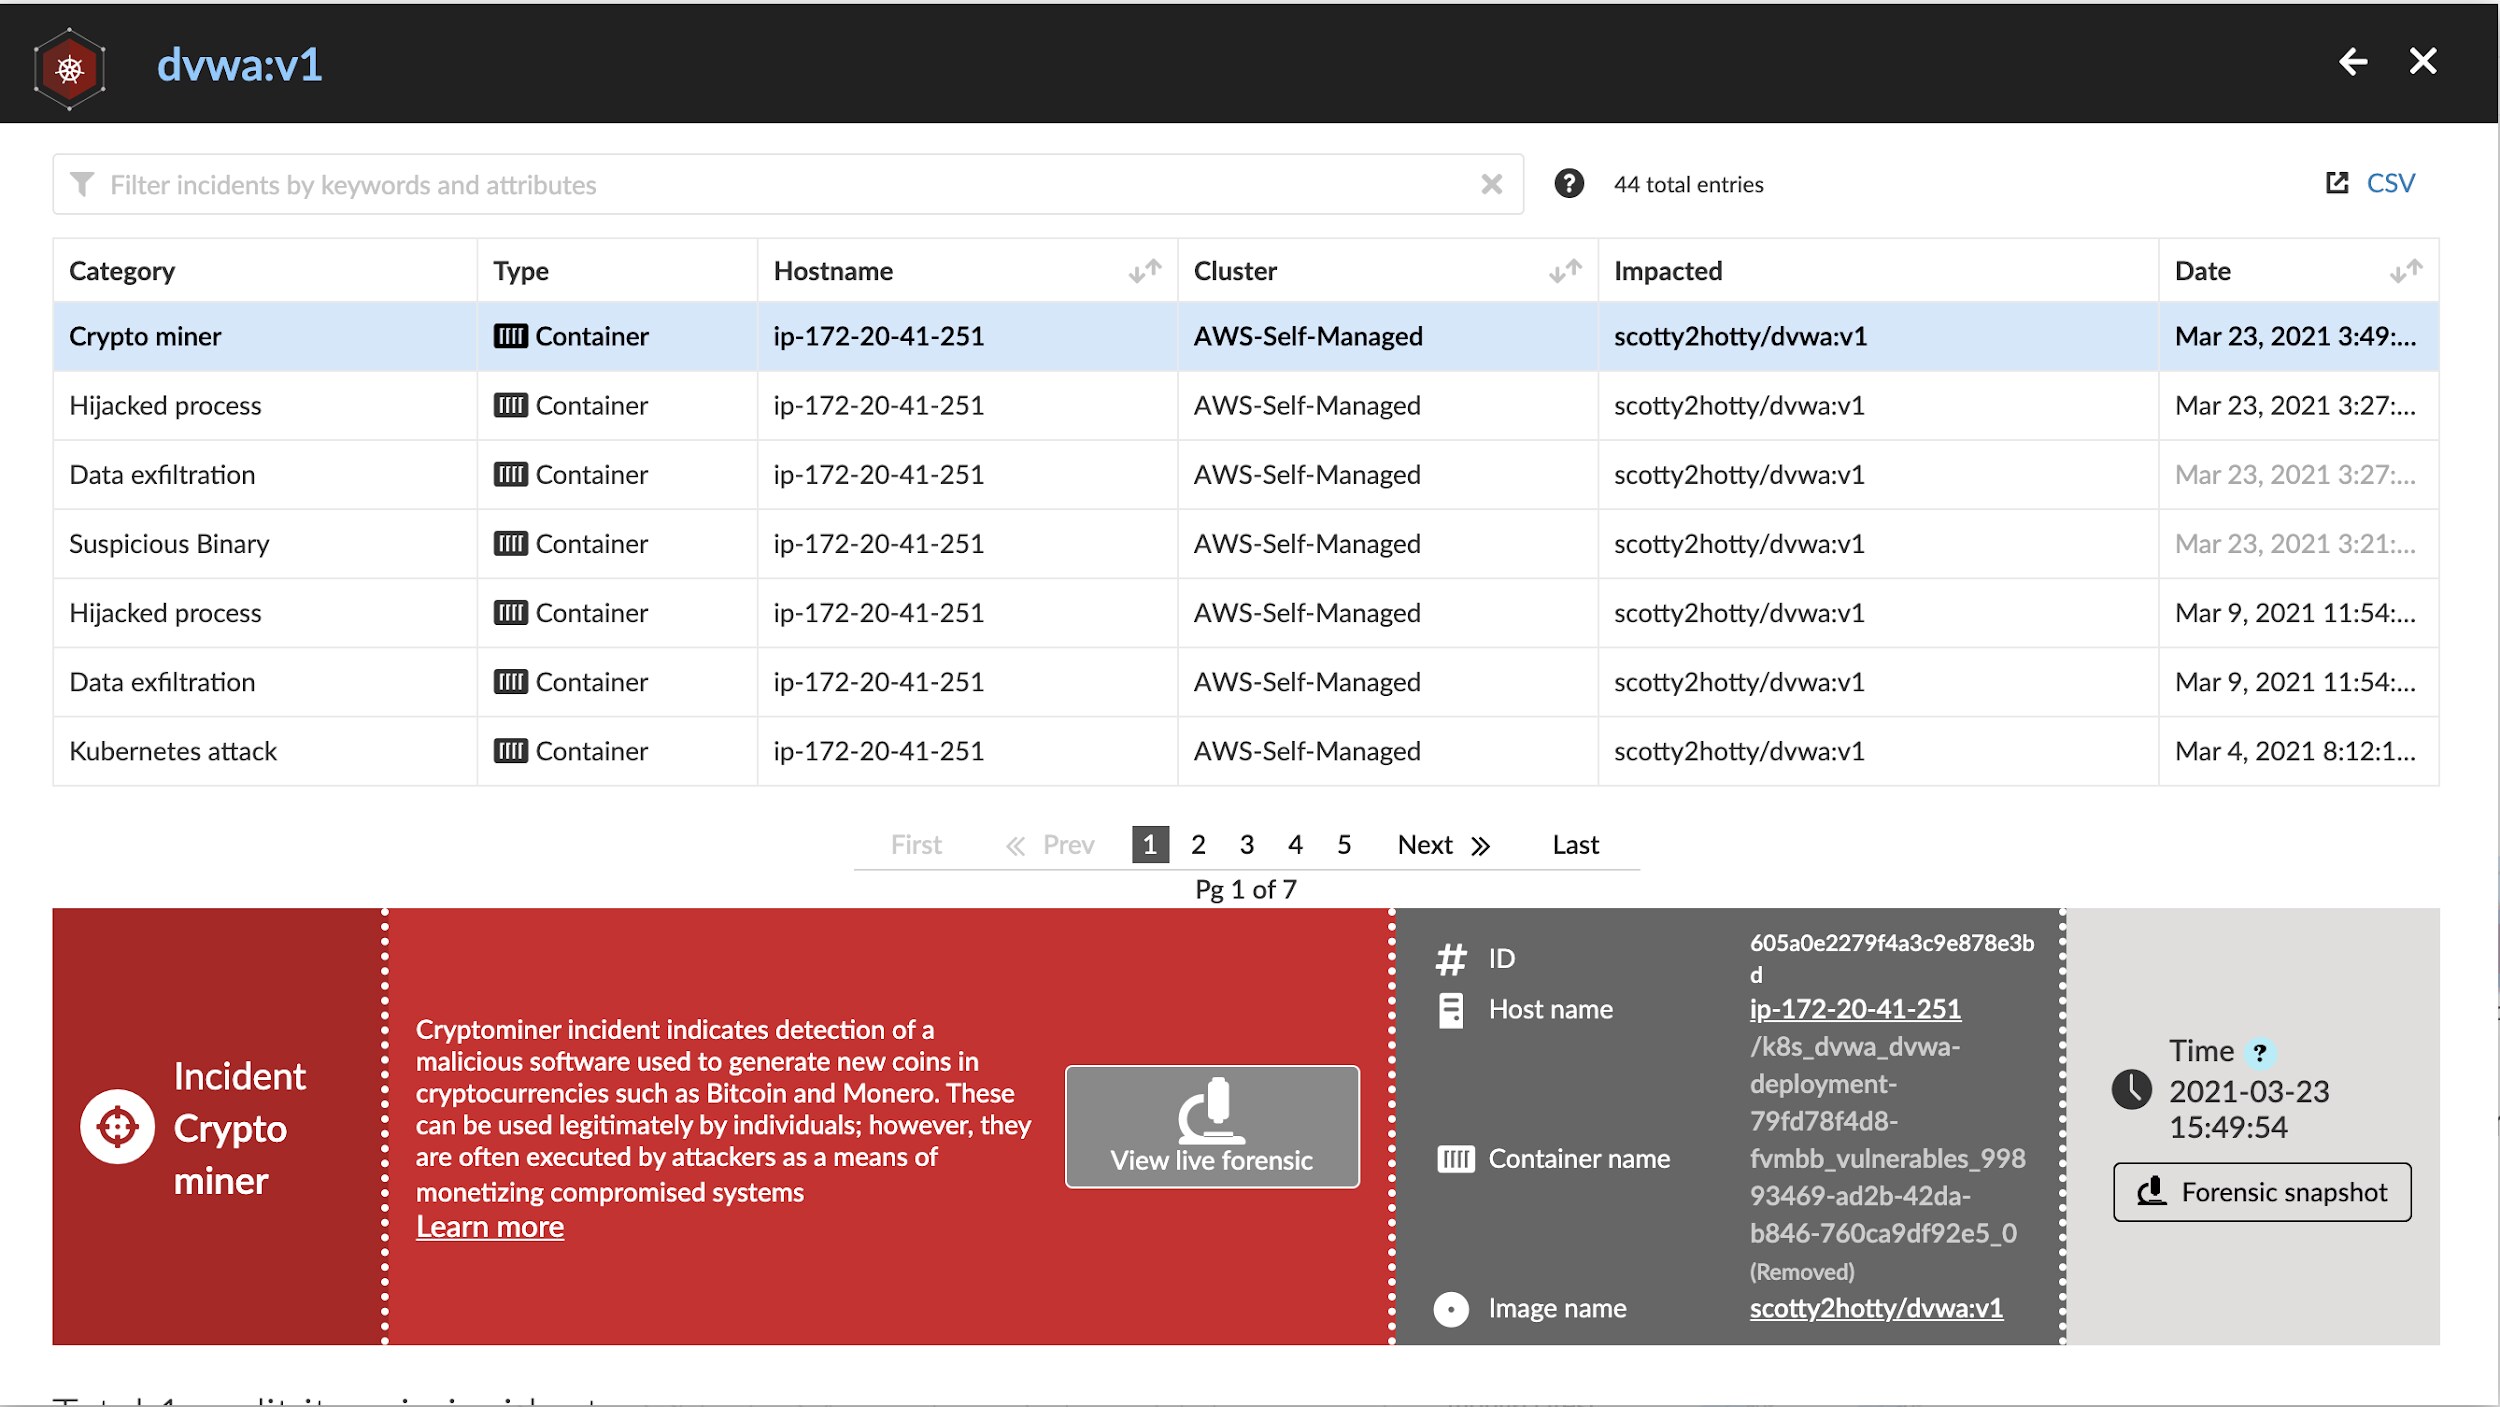Click Hijacked process dated Mar 9
Screen dimensions: 2500x1407
pos(165,613)
